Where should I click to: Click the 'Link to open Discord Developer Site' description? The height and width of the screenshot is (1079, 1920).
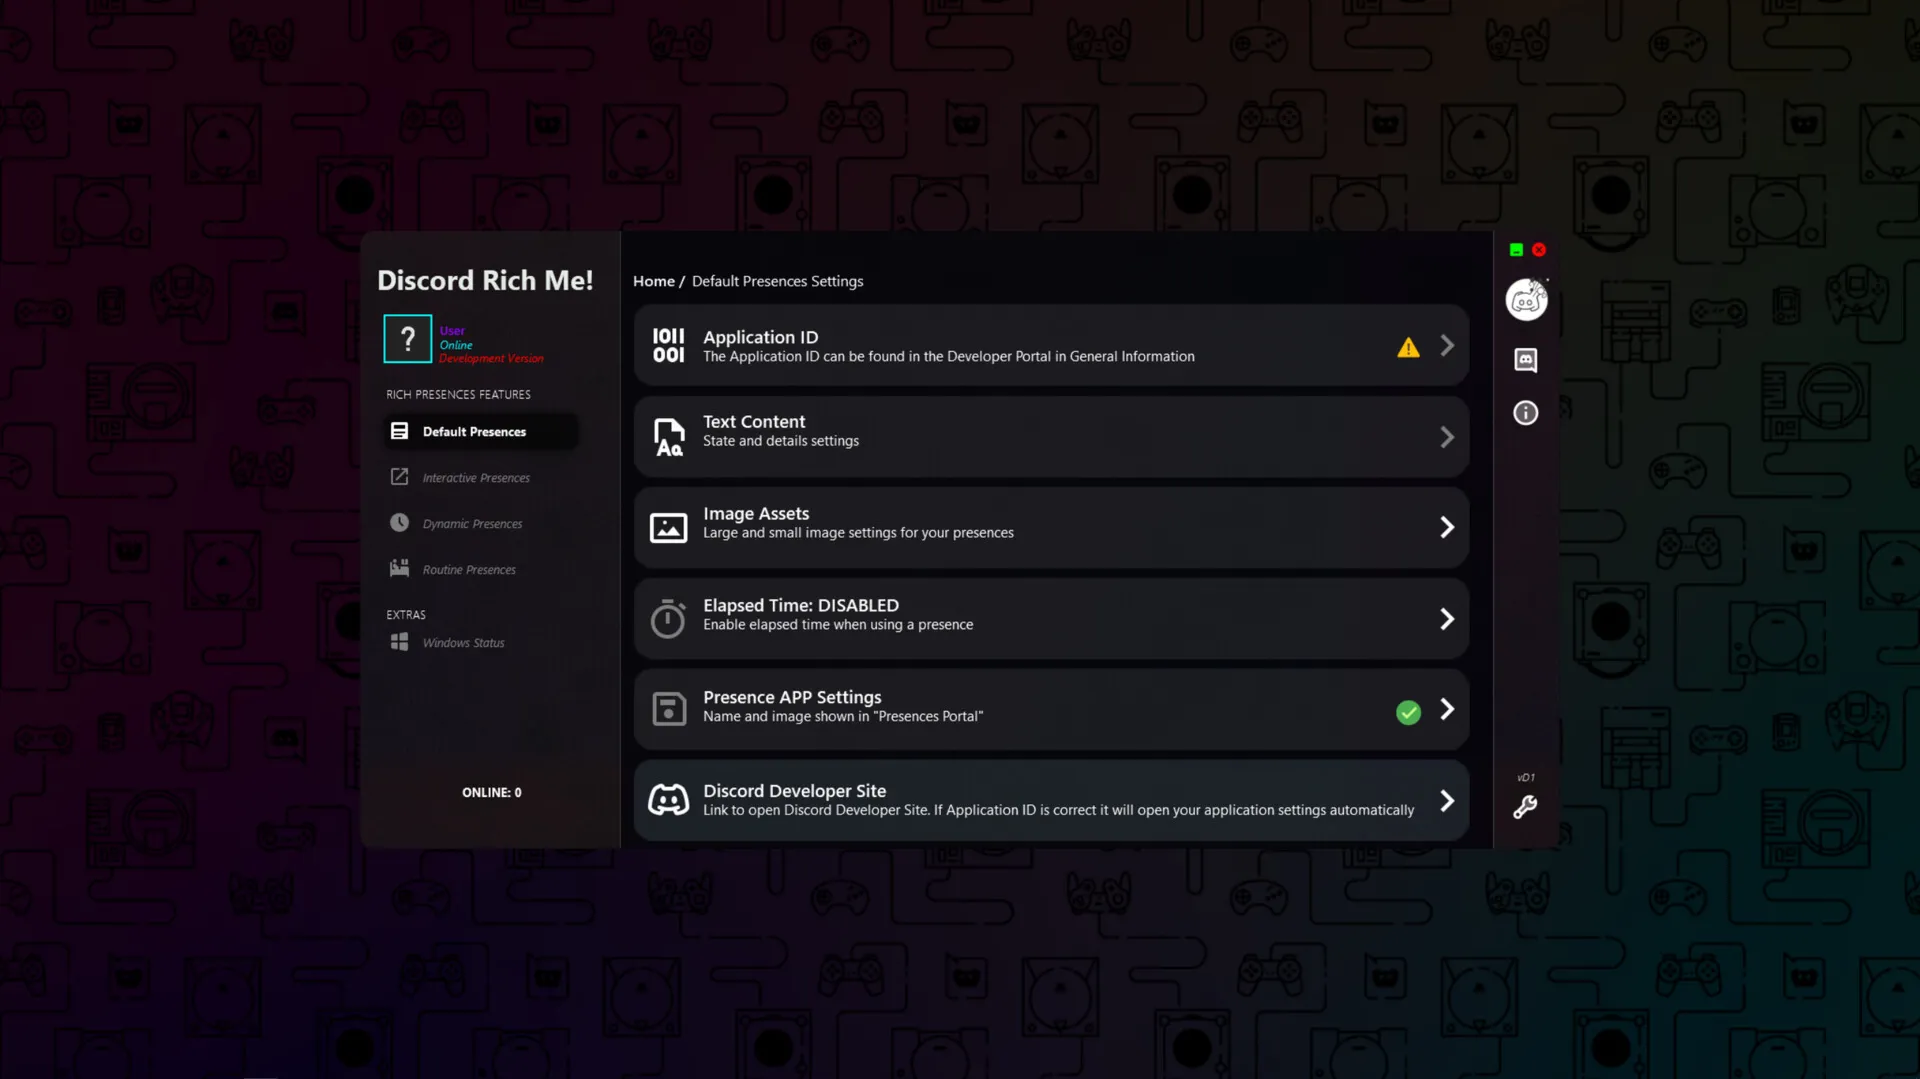click(1058, 811)
